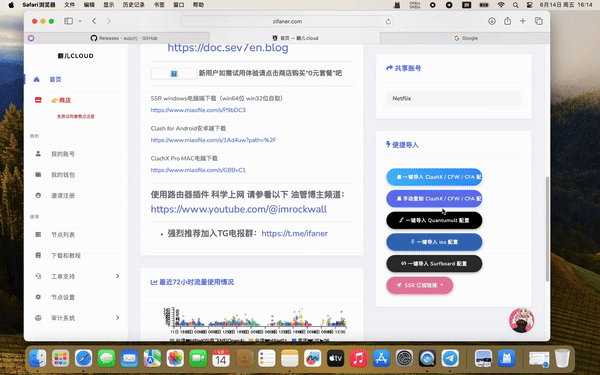Viewport: 600px width, 375px height.
Task: Click the pinned tab icon in tab bar
Action: (31, 38)
